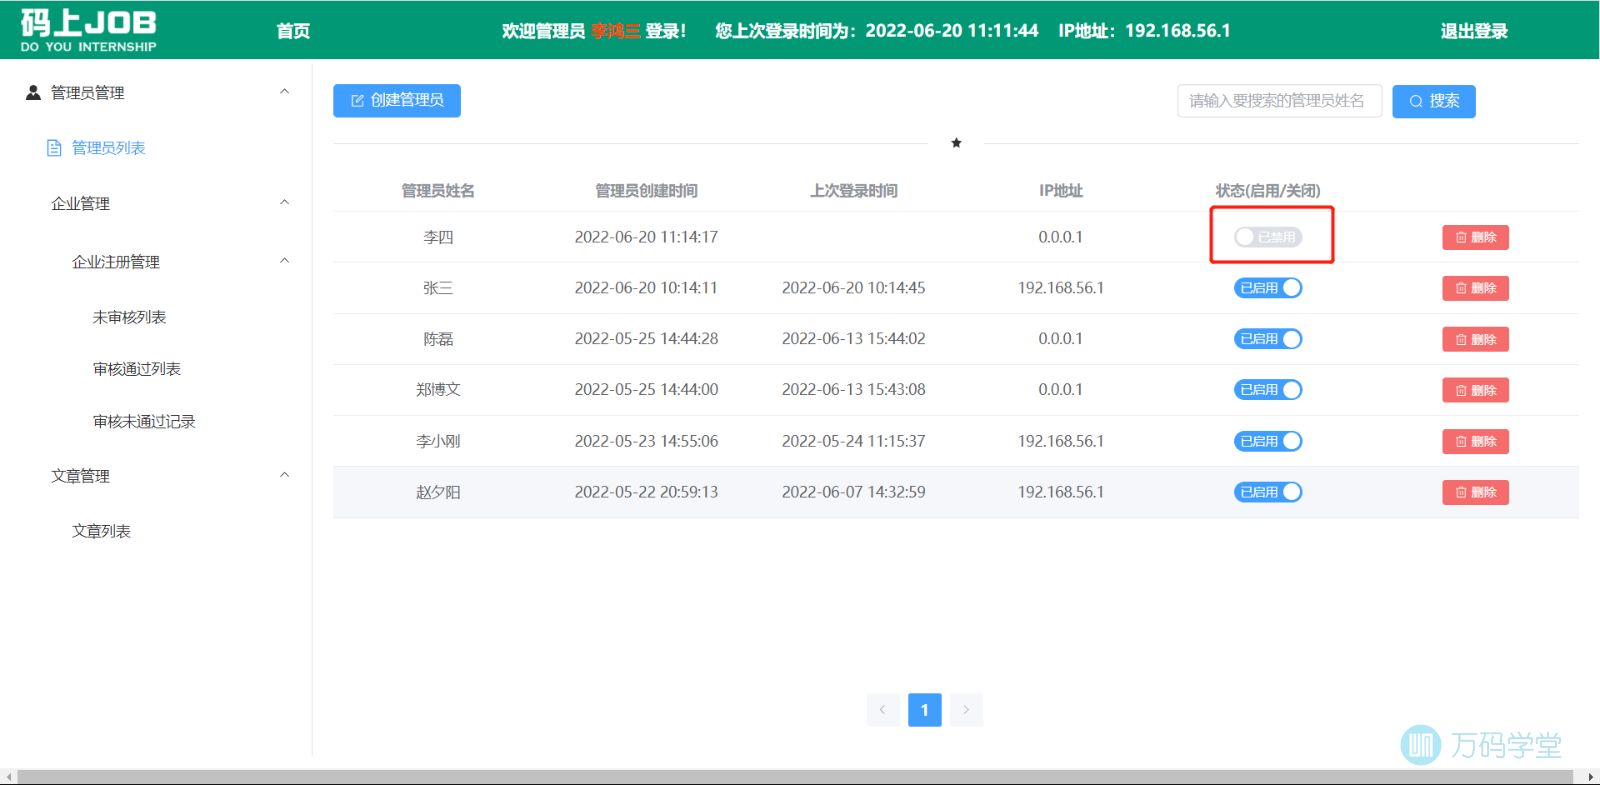Click creation time 2022-05-22 20:59:13
This screenshot has height=785, width=1600.
[x=646, y=492]
